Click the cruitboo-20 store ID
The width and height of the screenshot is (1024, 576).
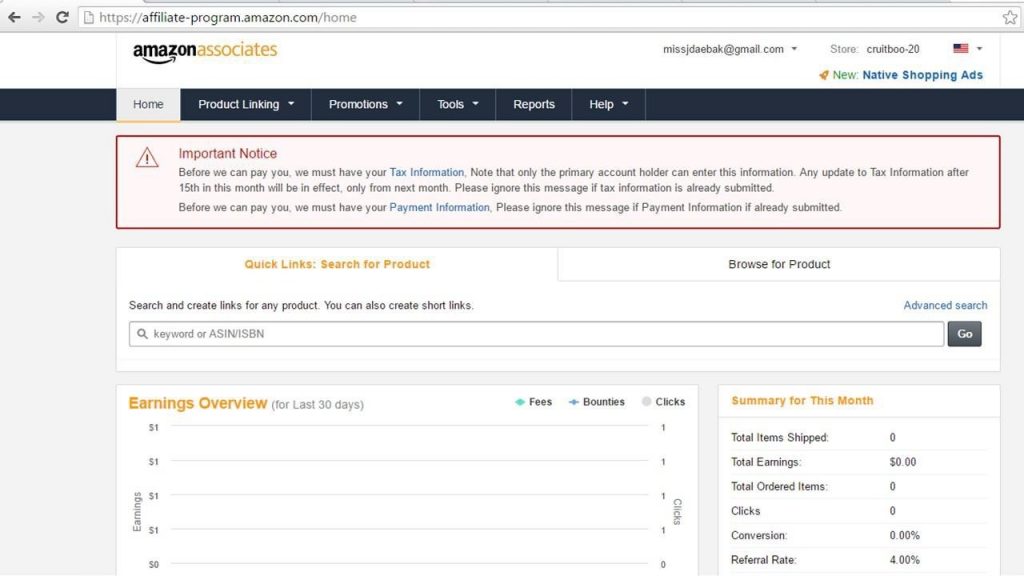click(893, 49)
